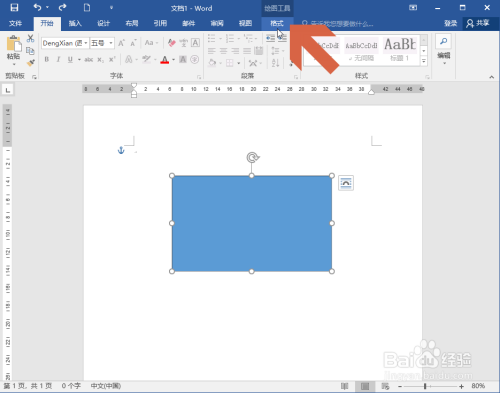Collapse the ribbon with the caret

[x=492, y=77]
